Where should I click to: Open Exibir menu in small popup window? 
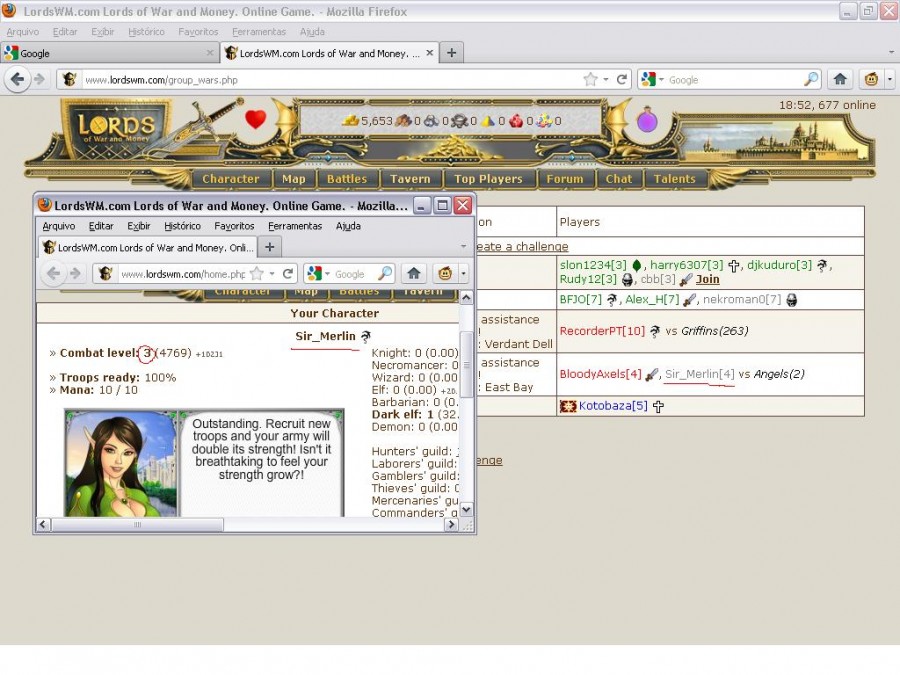pos(139,226)
